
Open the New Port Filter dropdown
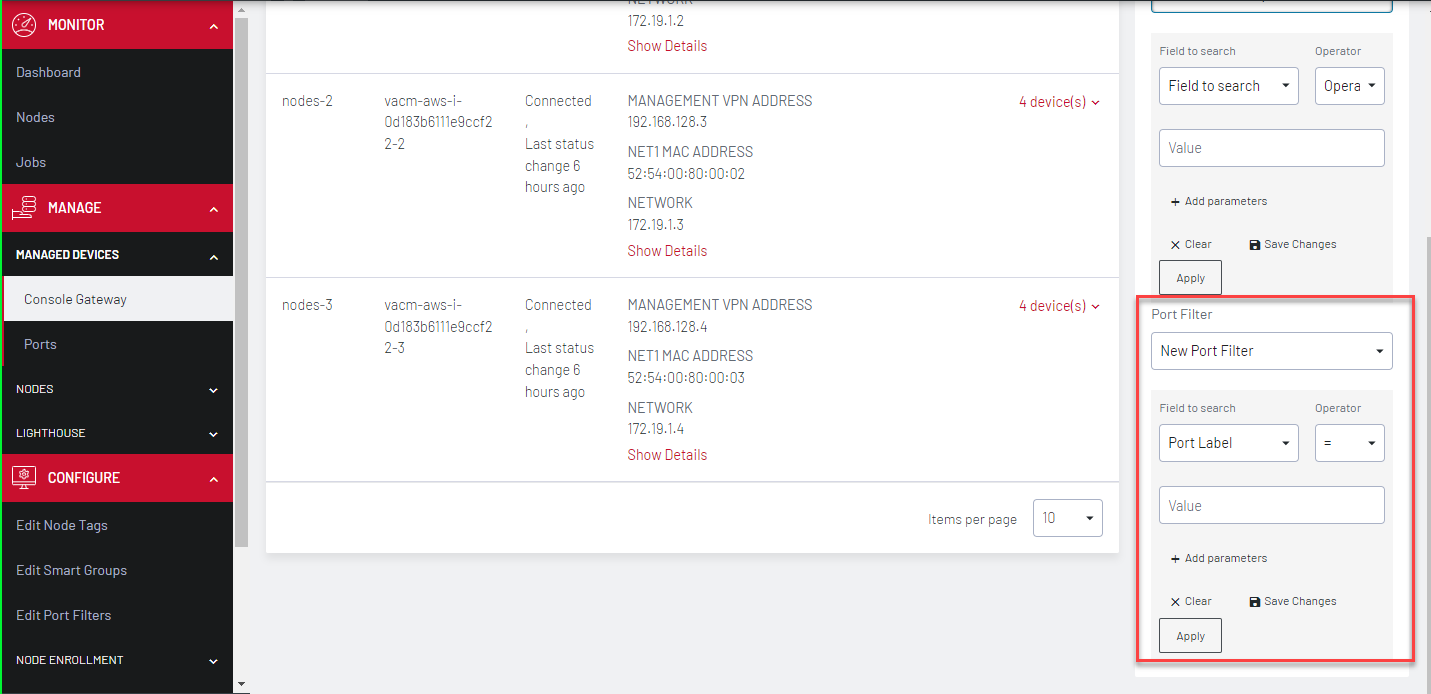[x=1271, y=351]
